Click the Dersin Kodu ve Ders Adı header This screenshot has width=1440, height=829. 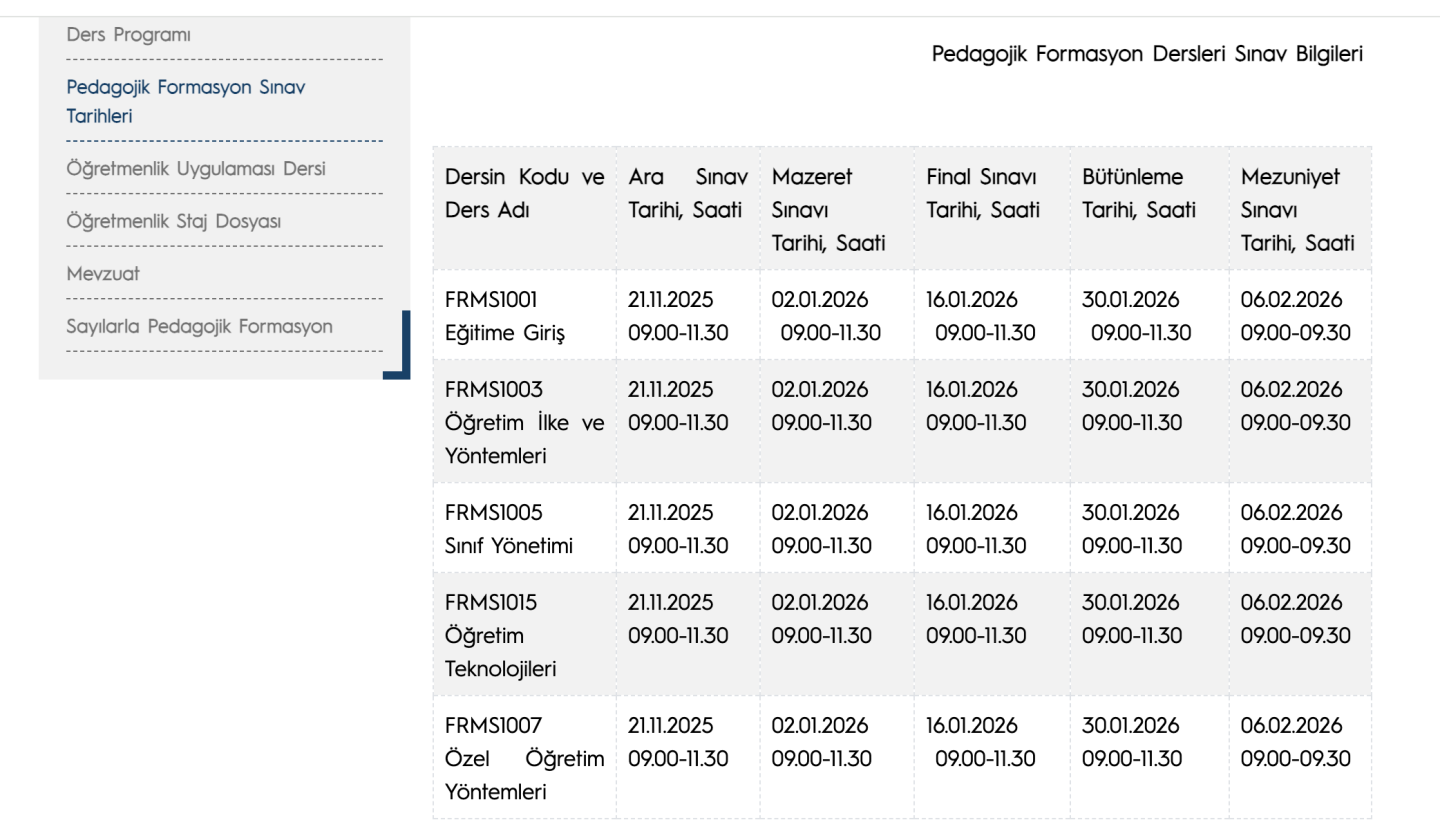click(524, 194)
